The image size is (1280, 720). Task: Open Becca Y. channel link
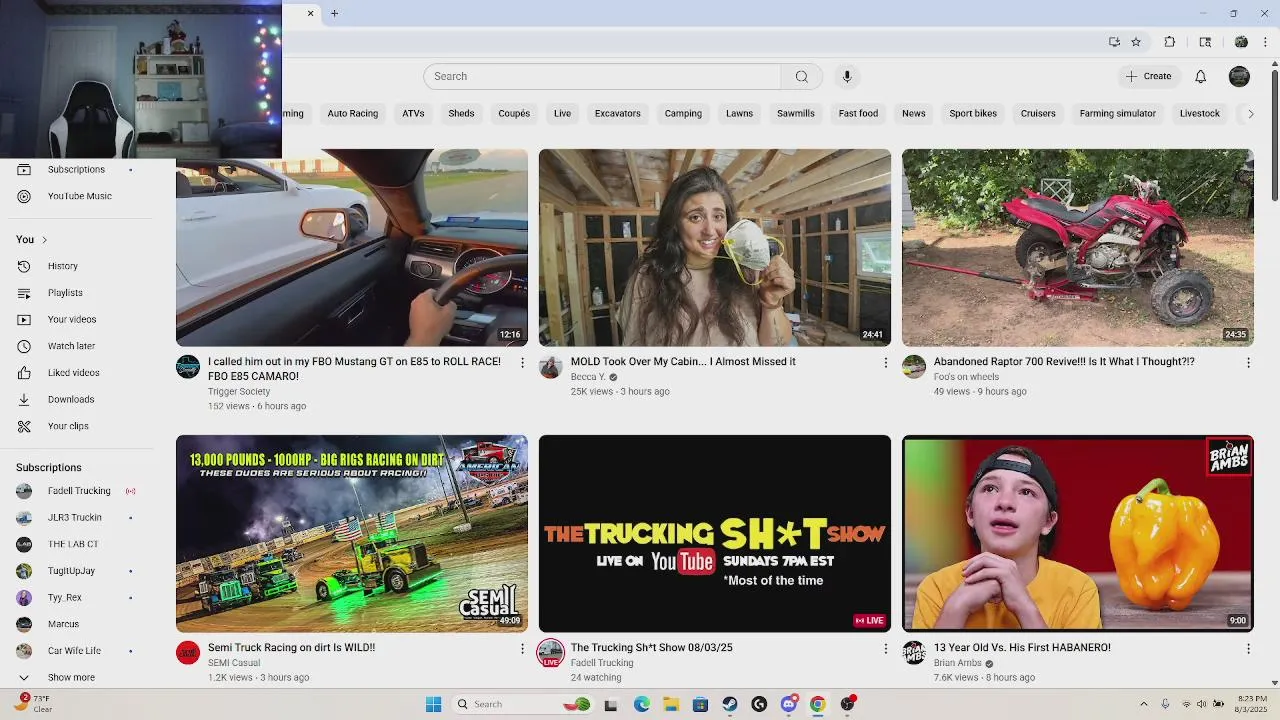(x=588, y=377)
